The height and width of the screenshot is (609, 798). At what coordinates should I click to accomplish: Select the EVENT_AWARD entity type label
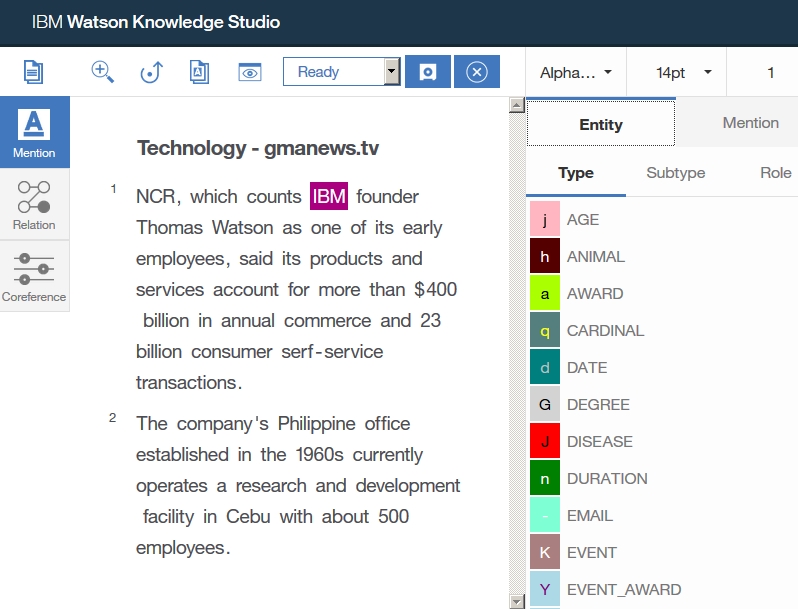tap(624, 590)
